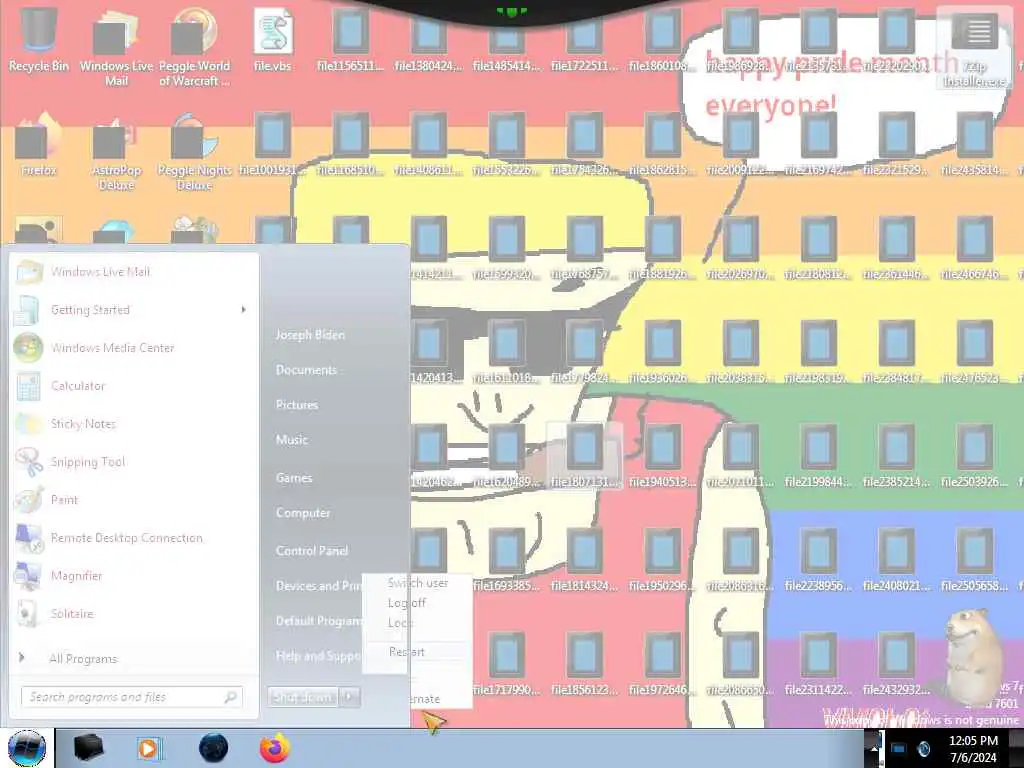
Task: Open Pictures from Start menu
Action: 297,405
